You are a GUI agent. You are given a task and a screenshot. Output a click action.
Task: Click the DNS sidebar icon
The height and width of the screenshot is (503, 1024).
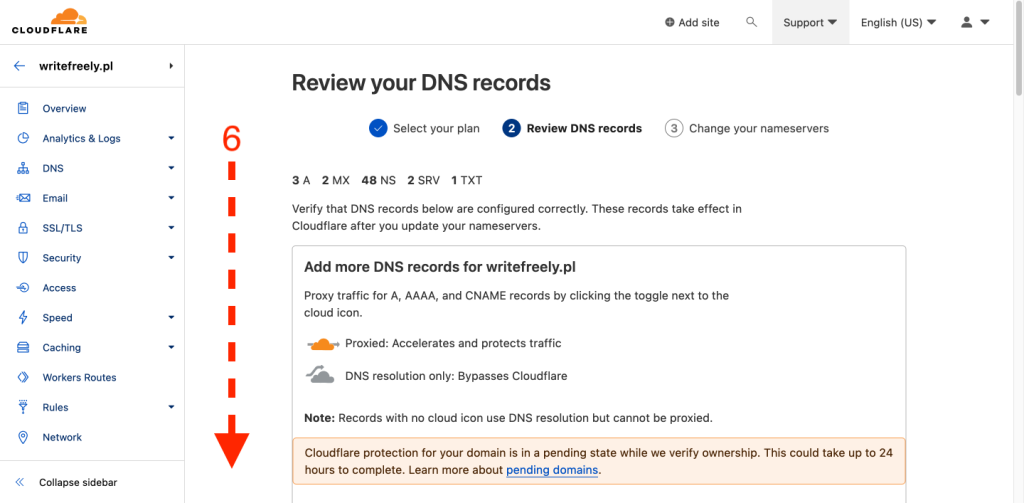22,168
